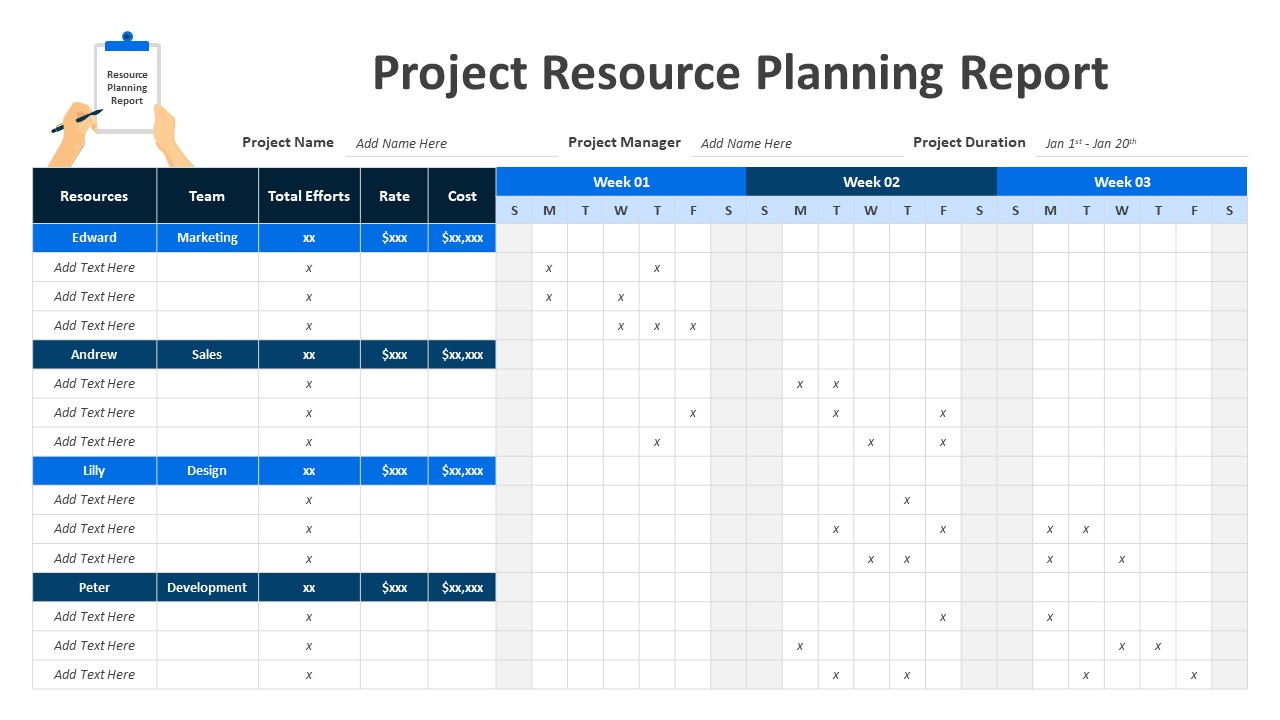The image size is (1280, 720).
Task: Click the clipboard Resource Planning Report icon
Action: (127, 88)
